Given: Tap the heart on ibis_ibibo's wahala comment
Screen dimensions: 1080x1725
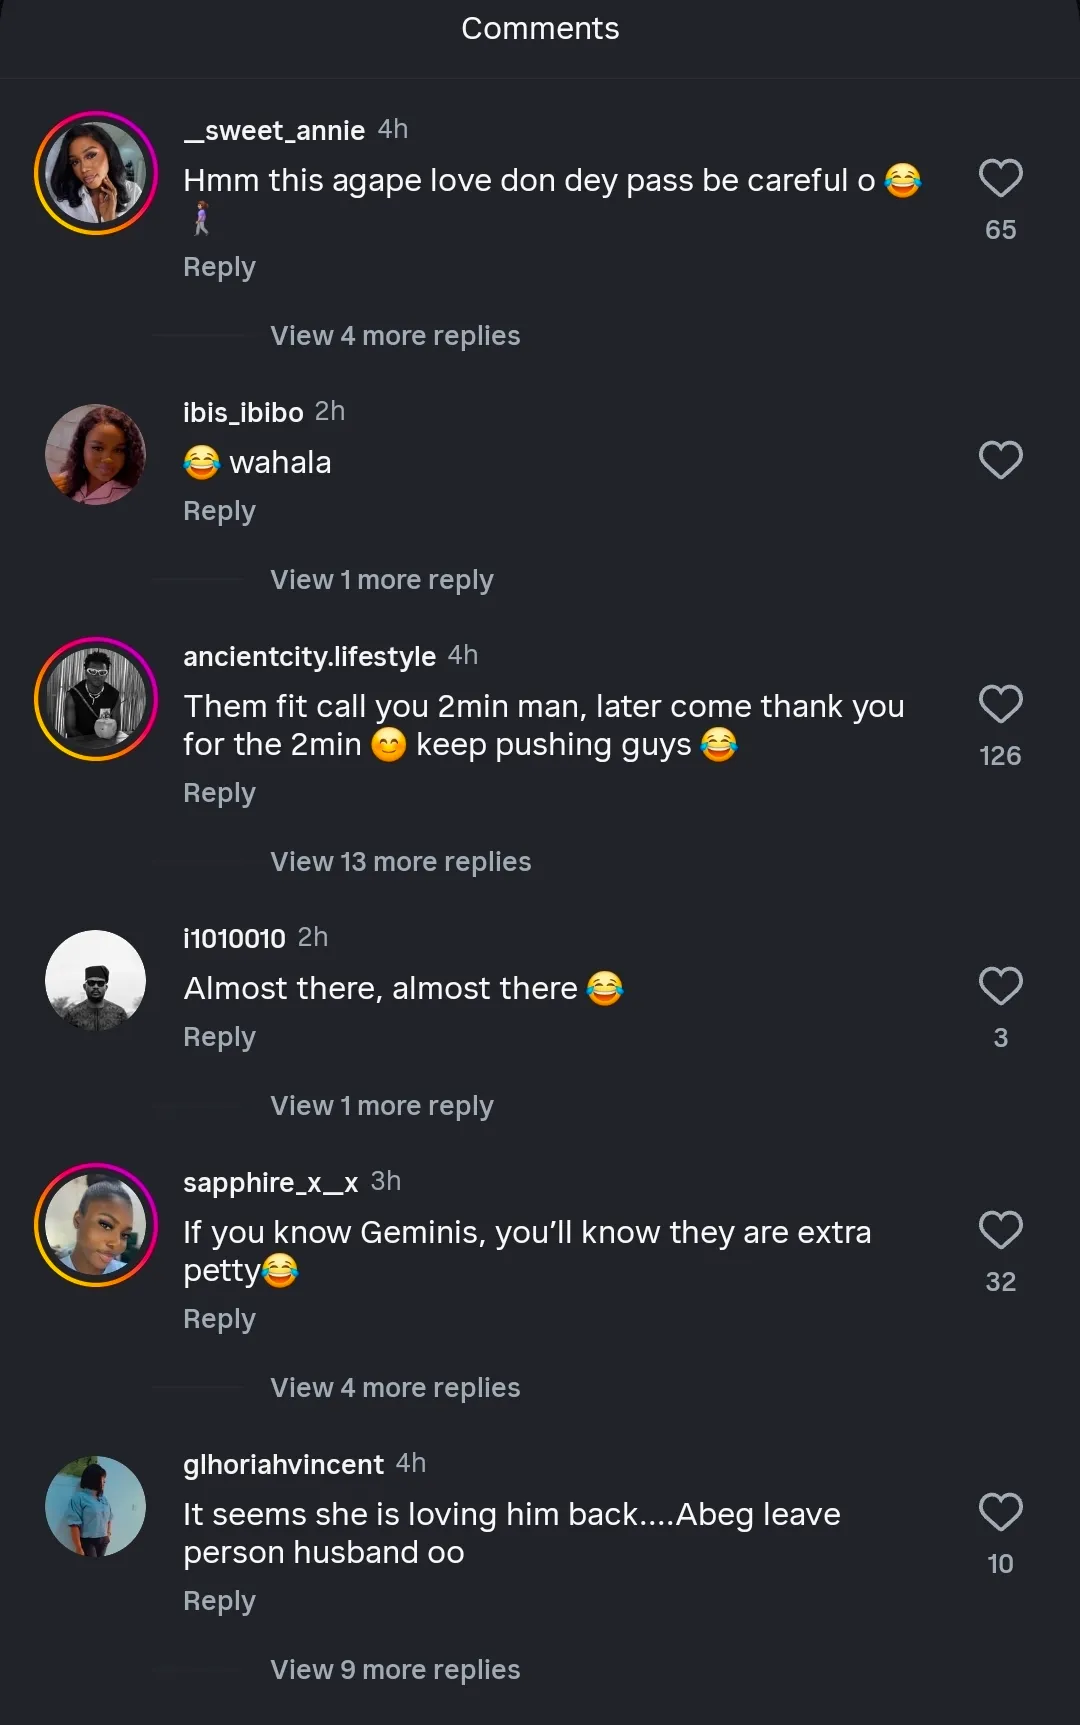Looking at the screenshot, I should tap(1000, 460).
